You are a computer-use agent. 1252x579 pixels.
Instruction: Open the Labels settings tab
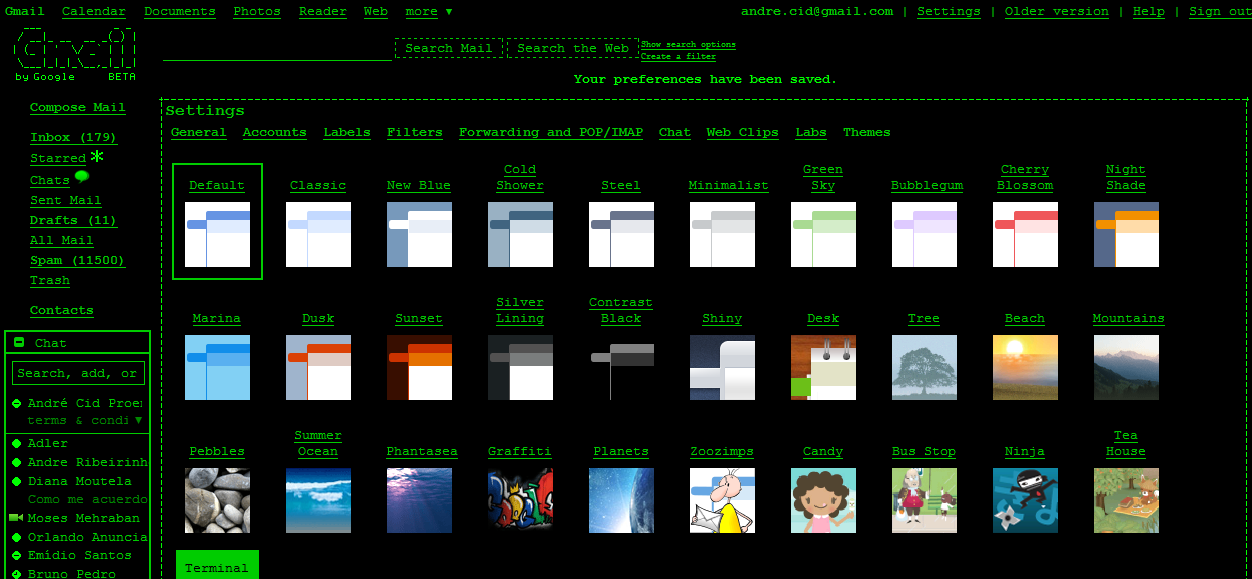(x=347, y=132)
